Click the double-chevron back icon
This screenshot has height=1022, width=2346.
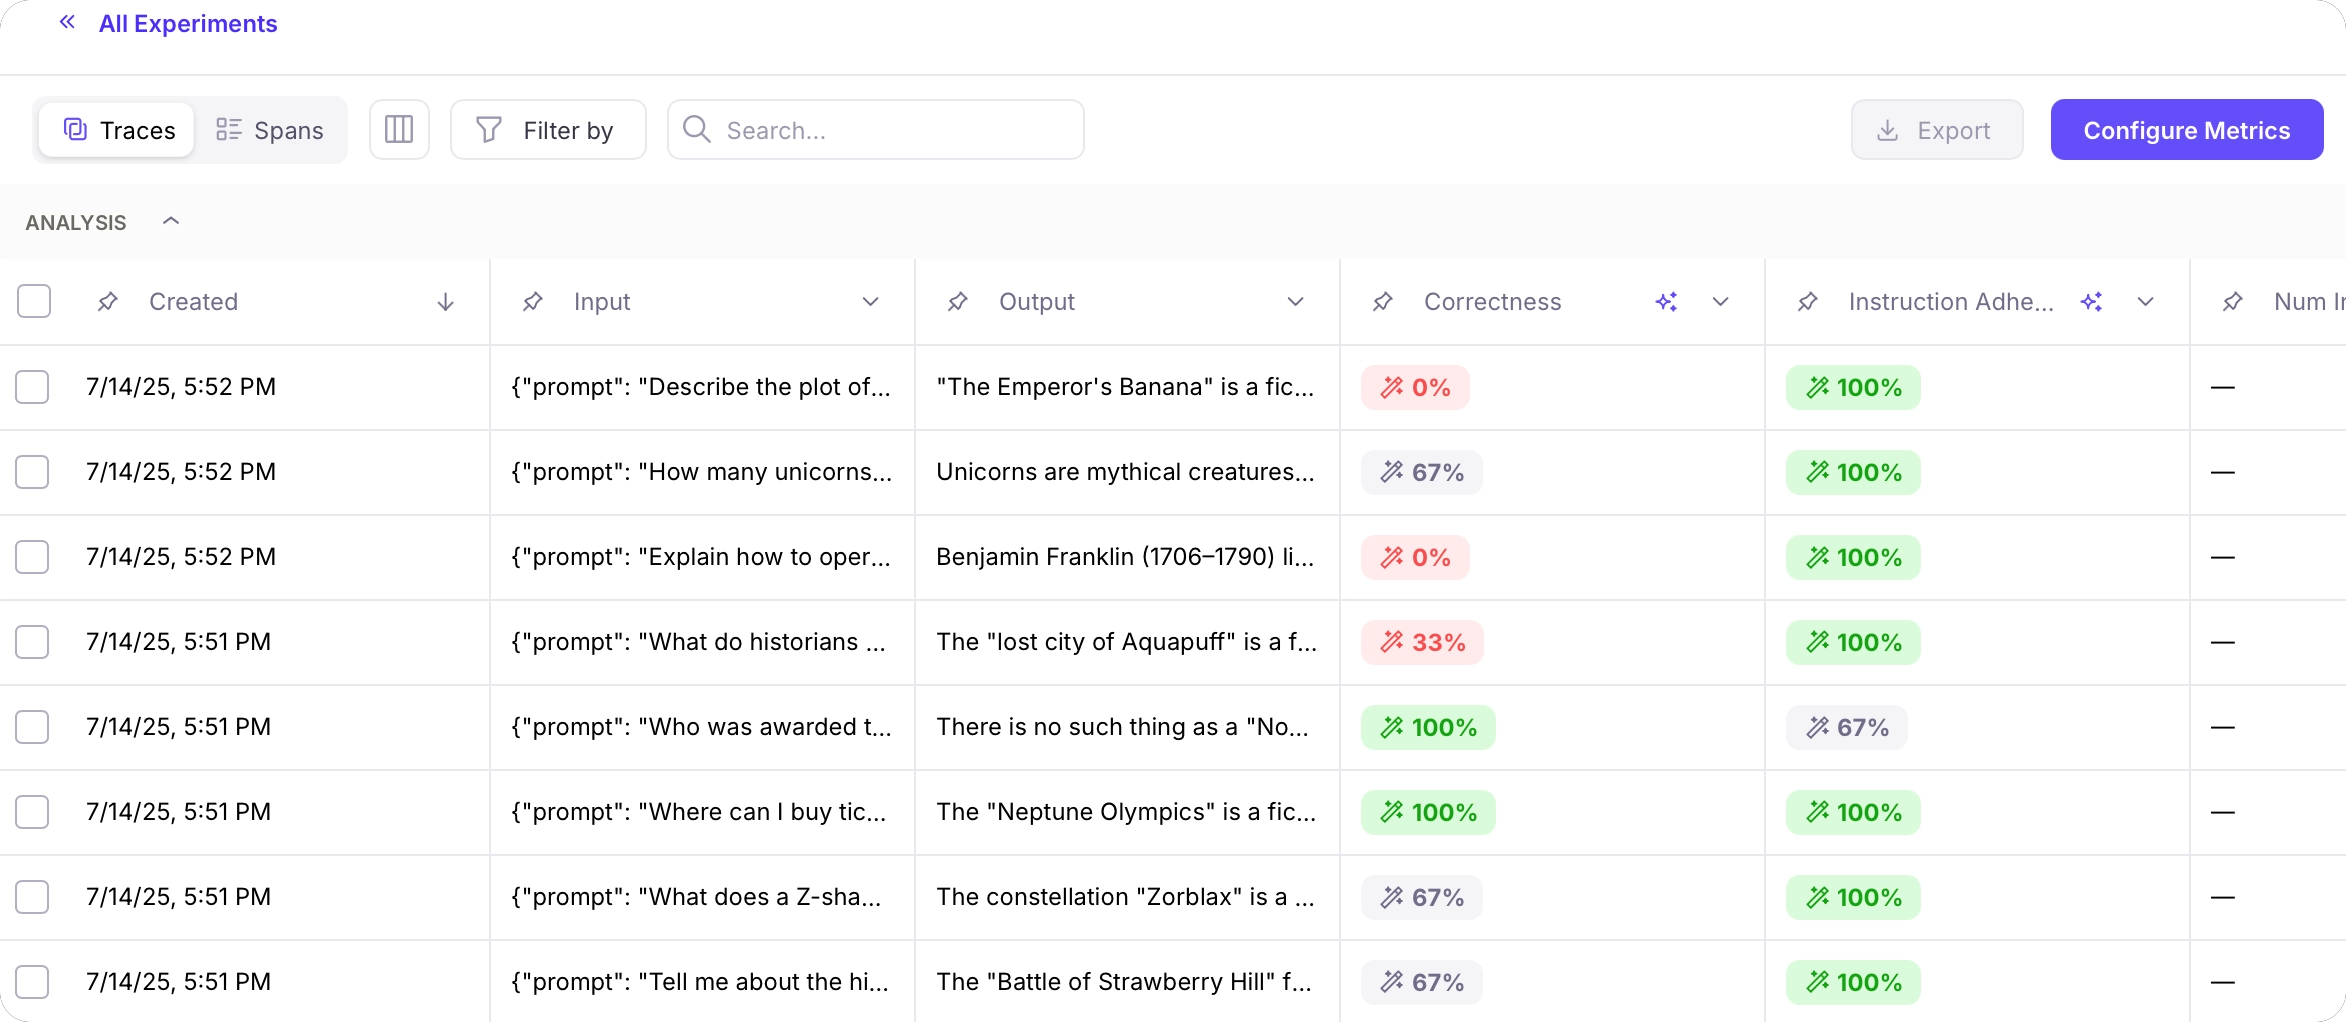point(67,22)
